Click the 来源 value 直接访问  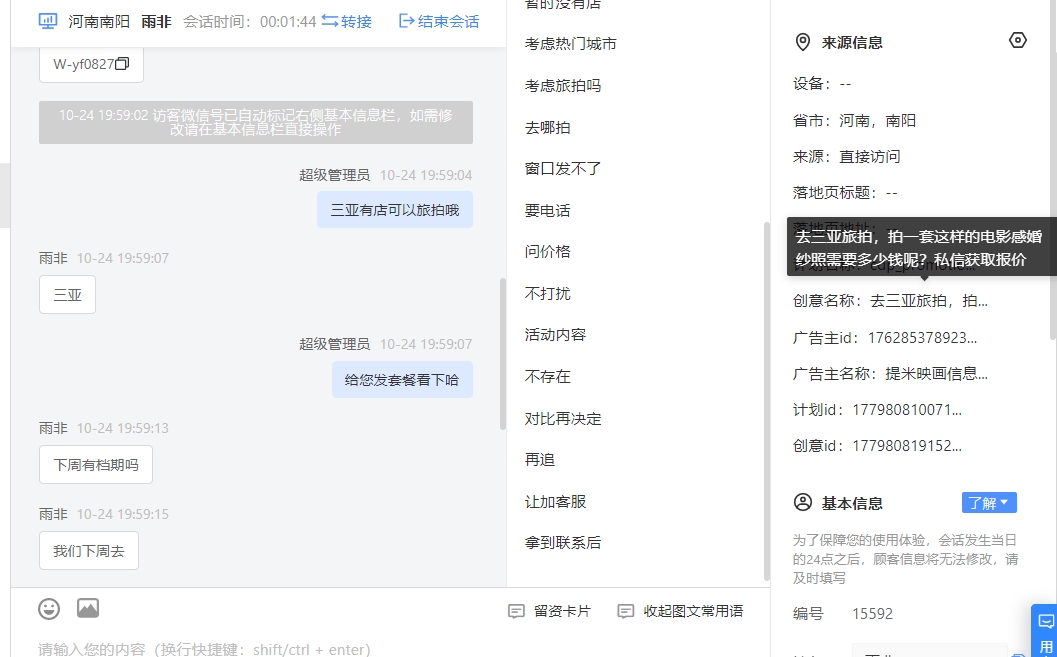(870, 156)
